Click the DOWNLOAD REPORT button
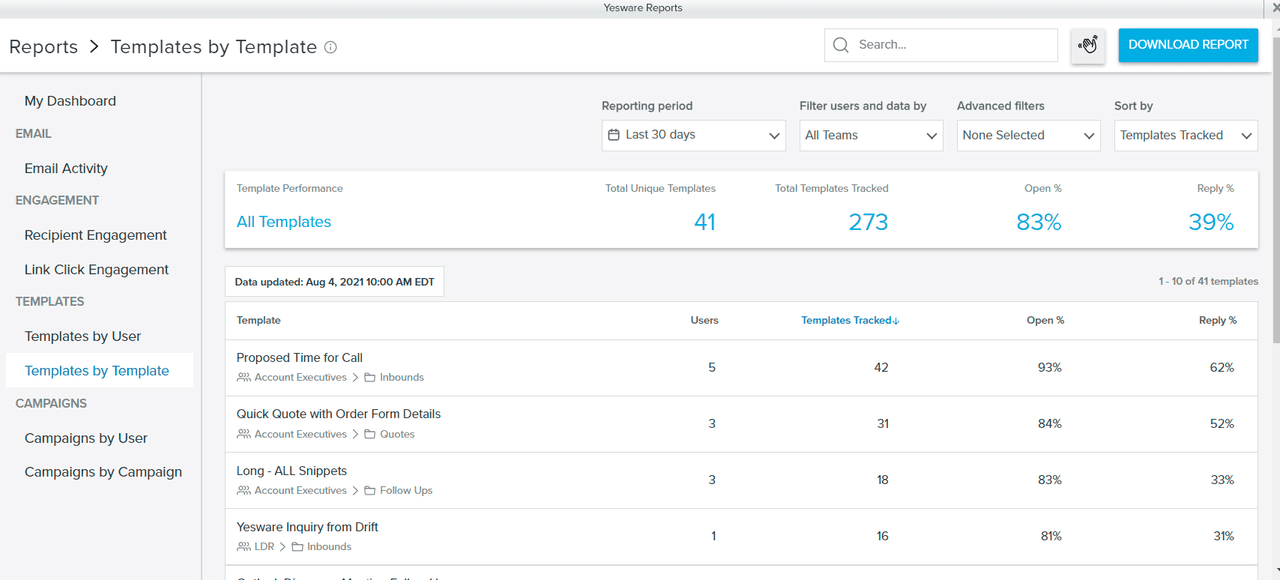Image resolution: width=1280 pixels, height=580 pixels. [x=1188, y=45]
